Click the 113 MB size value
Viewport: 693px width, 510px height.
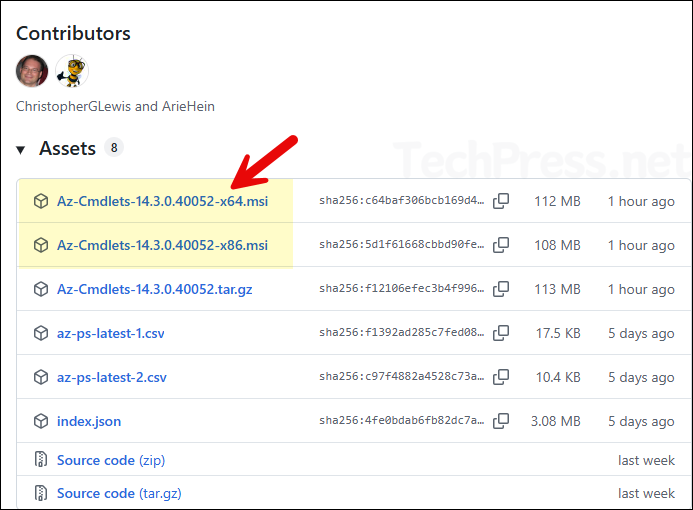(557, 289)
